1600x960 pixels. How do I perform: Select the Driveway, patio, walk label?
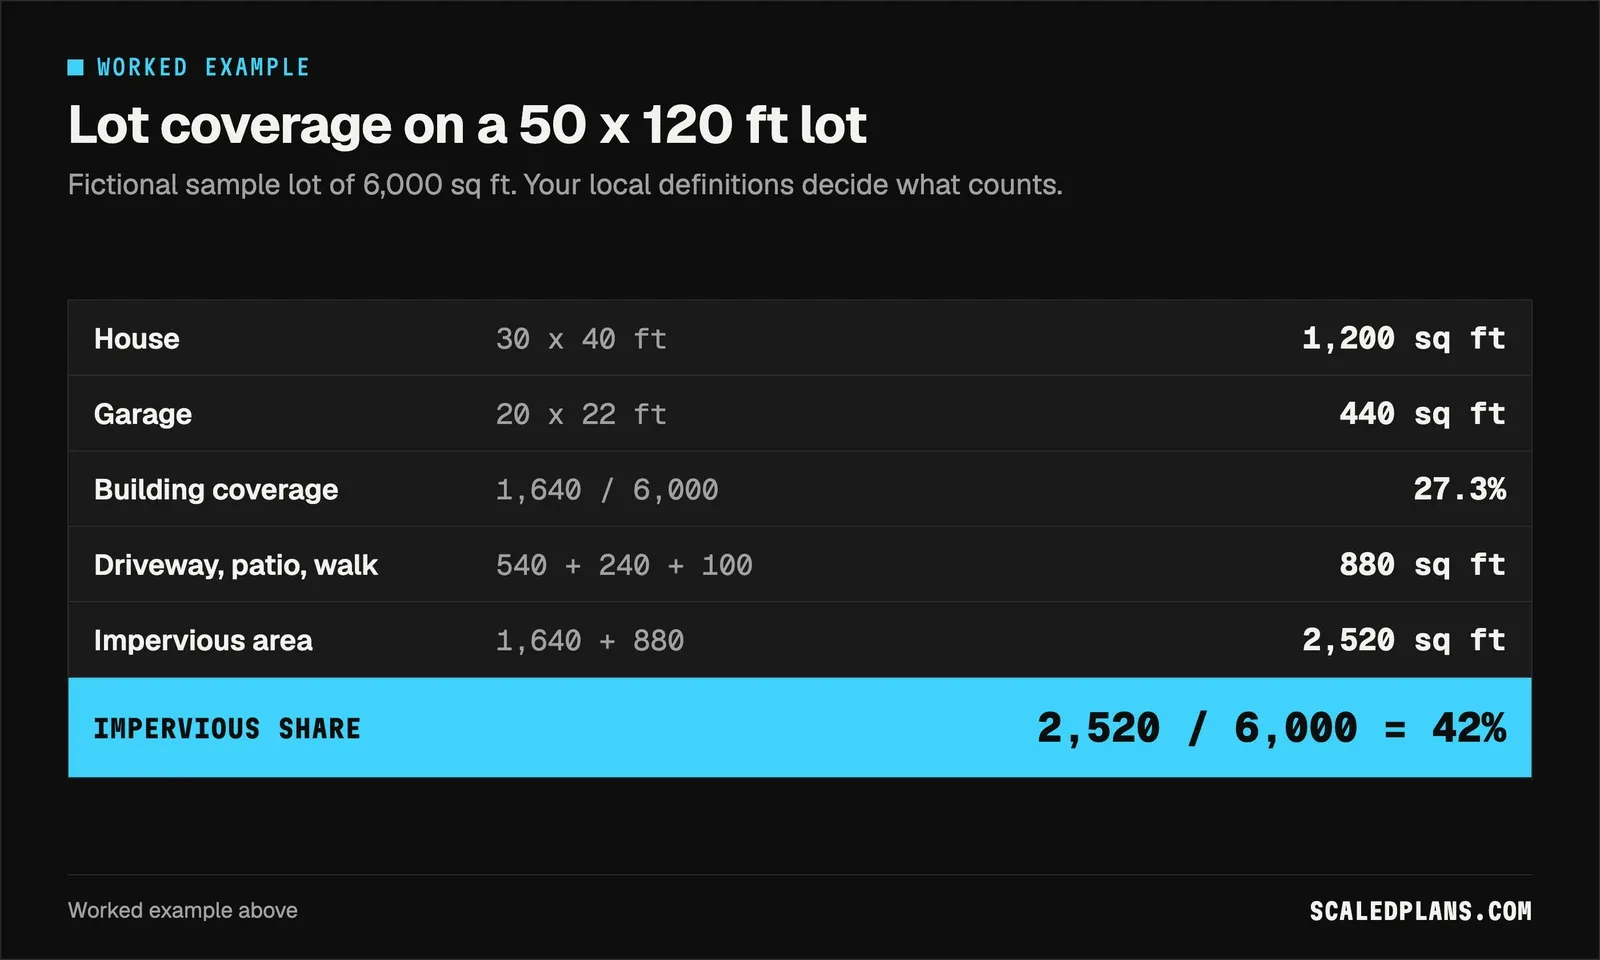[236, 565]
